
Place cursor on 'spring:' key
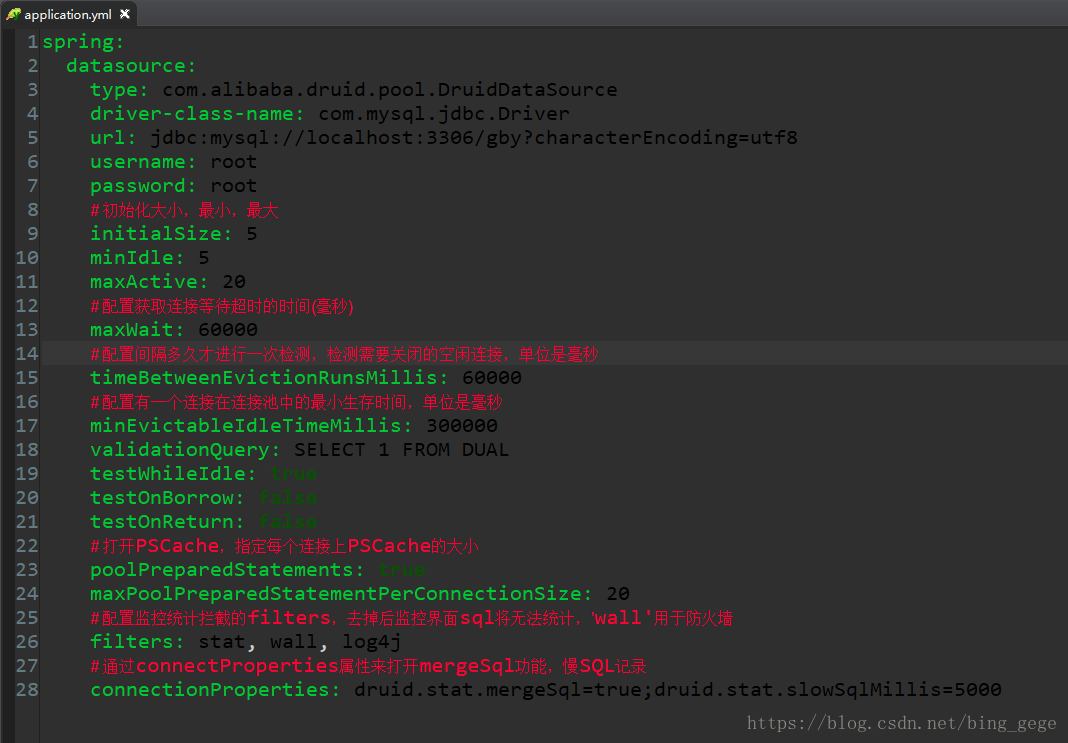coord(83,42)
